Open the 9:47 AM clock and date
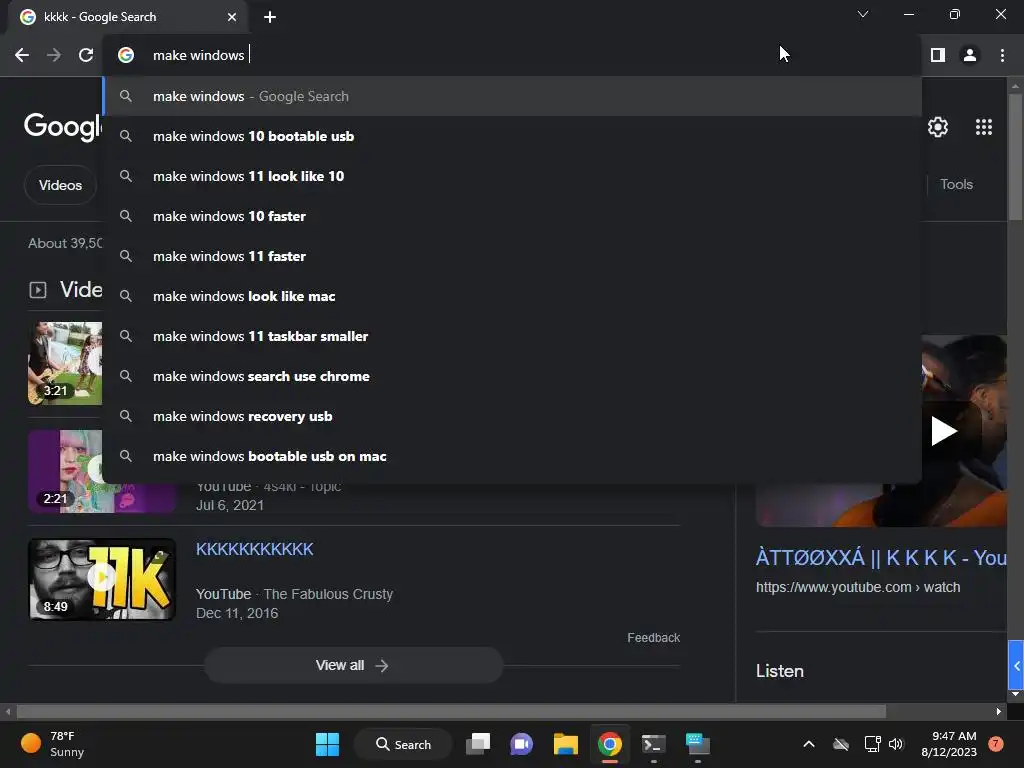 949,744
